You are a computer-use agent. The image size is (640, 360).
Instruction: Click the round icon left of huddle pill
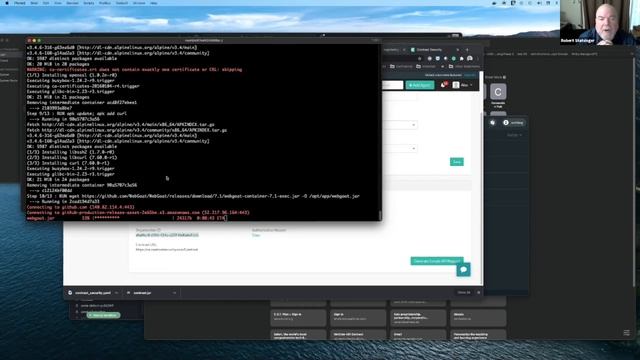pos(493,122)
